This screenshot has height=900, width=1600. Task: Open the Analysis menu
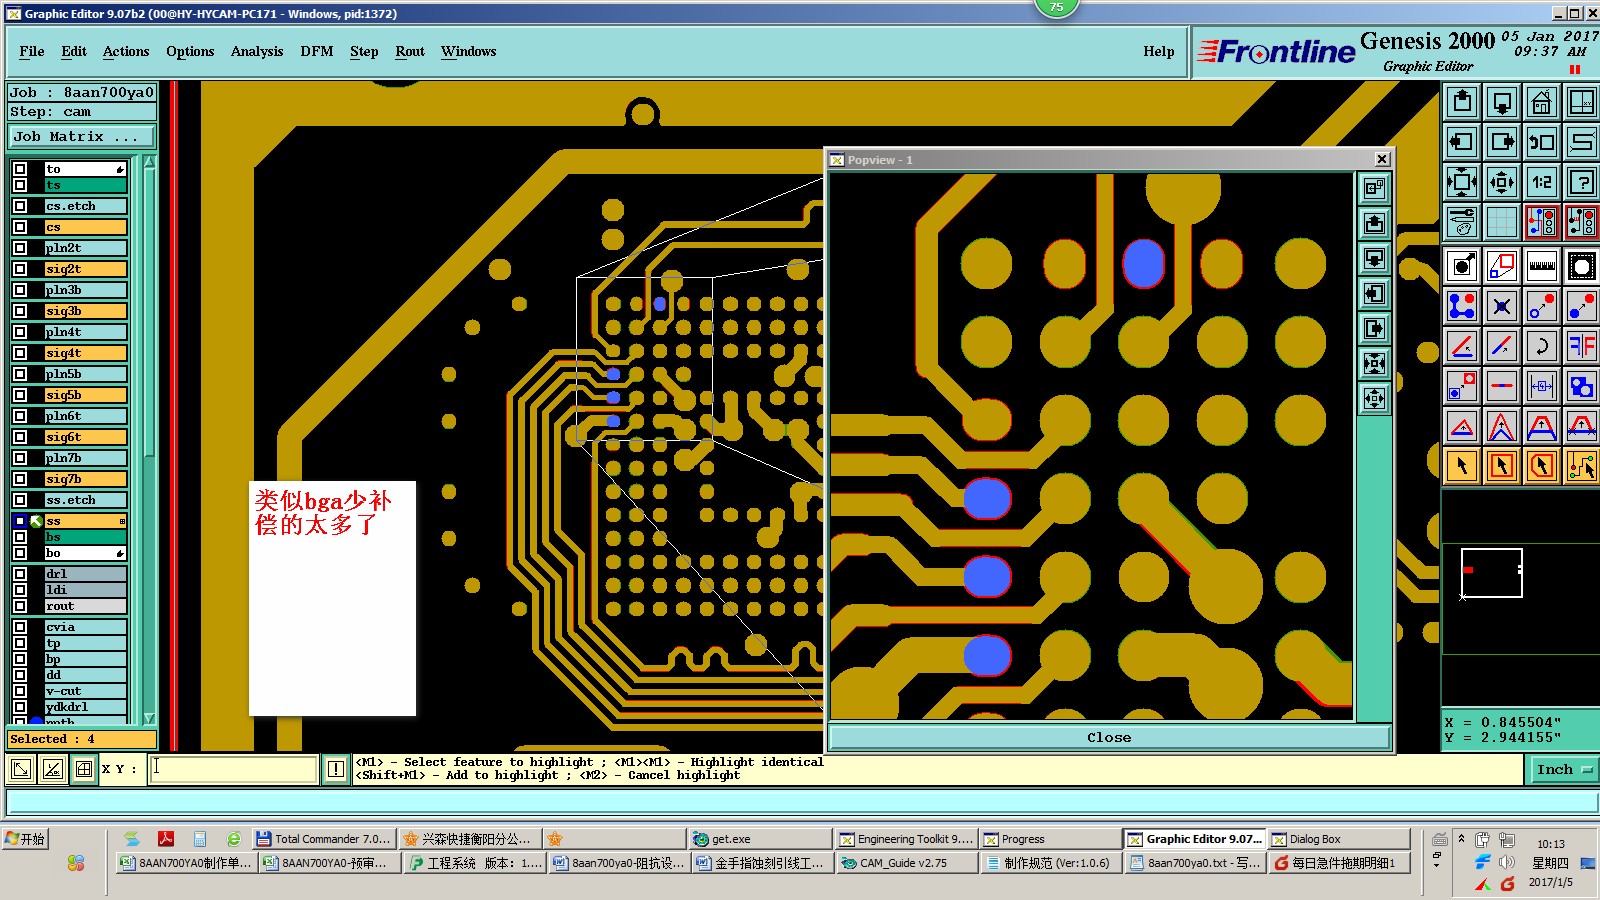[x=257, y=51]
